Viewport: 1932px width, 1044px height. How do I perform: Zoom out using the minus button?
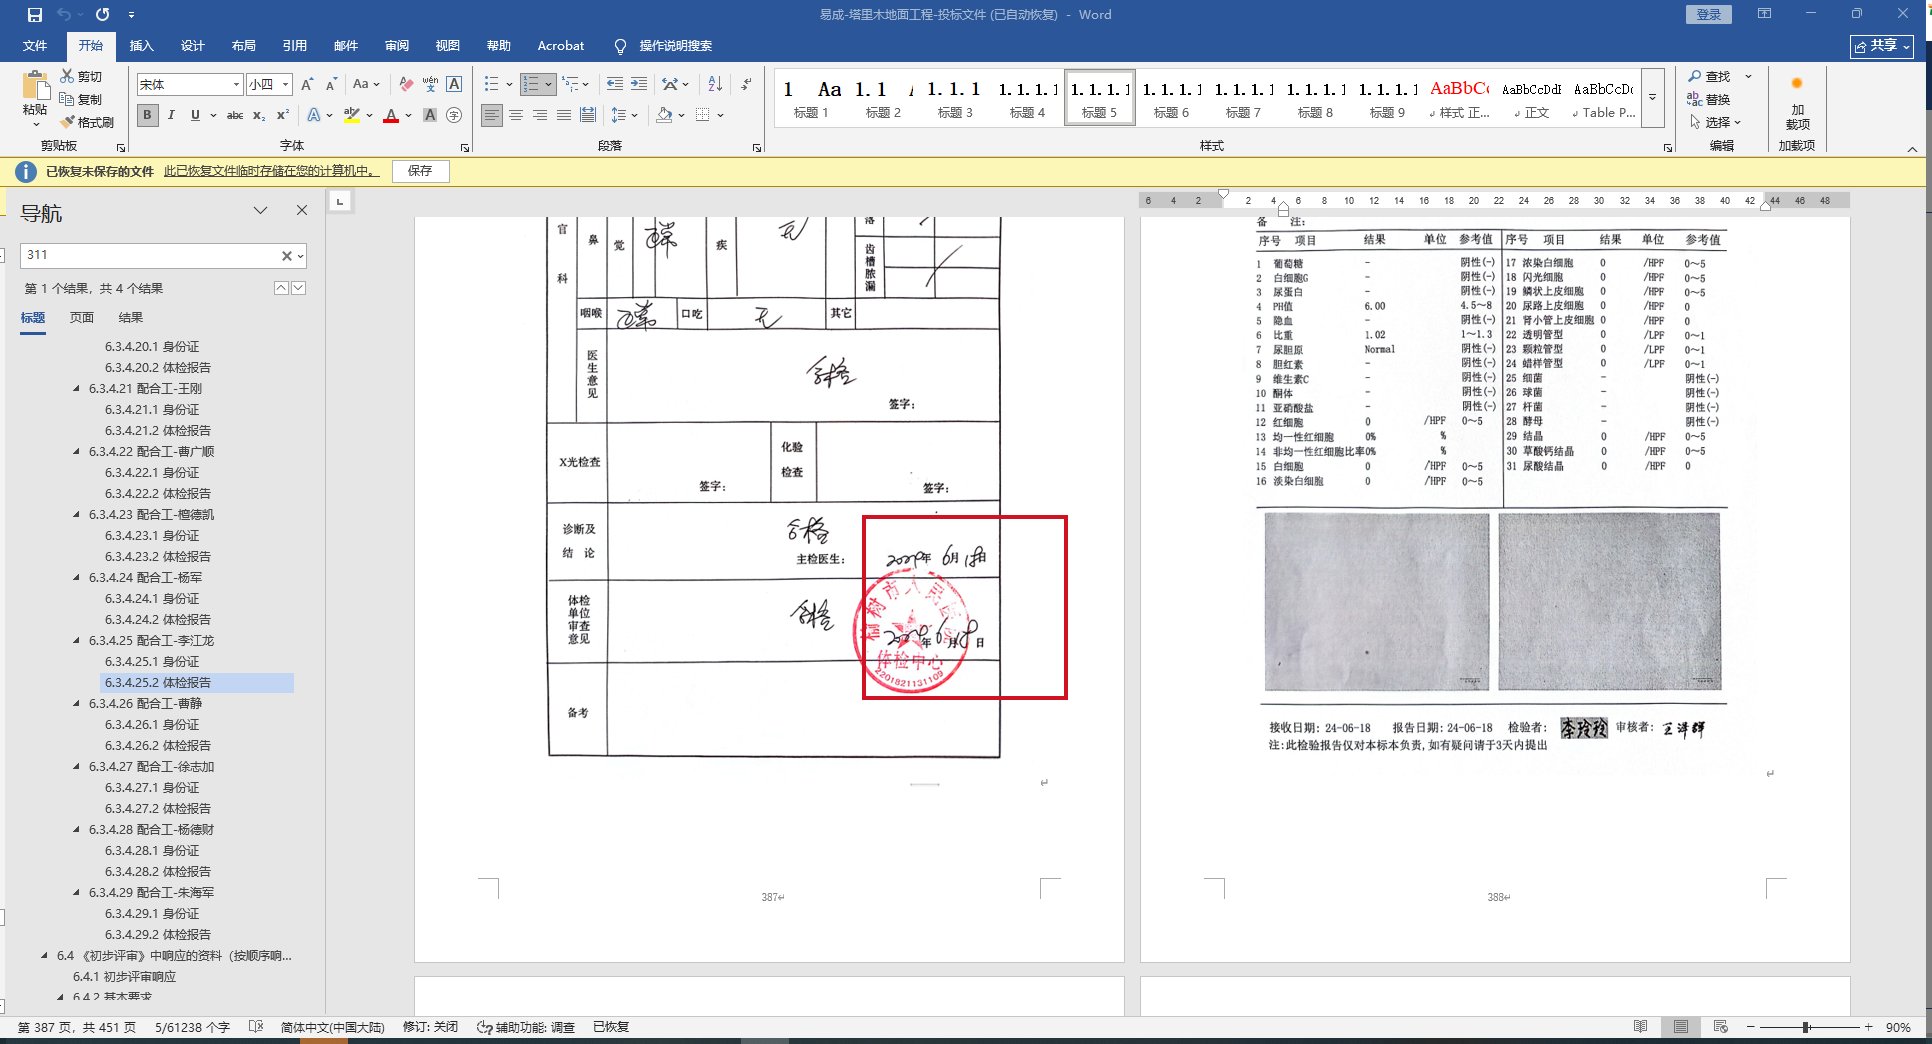[1751, 1027]
